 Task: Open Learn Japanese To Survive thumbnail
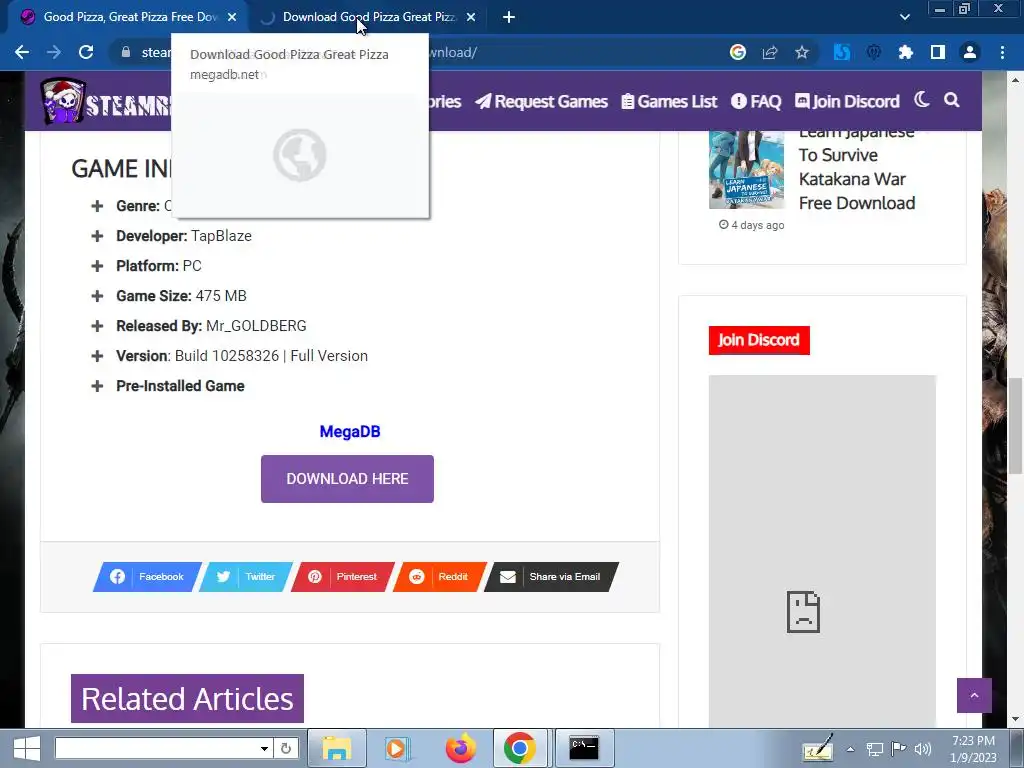pyautogui.click(x=746, y=168)
